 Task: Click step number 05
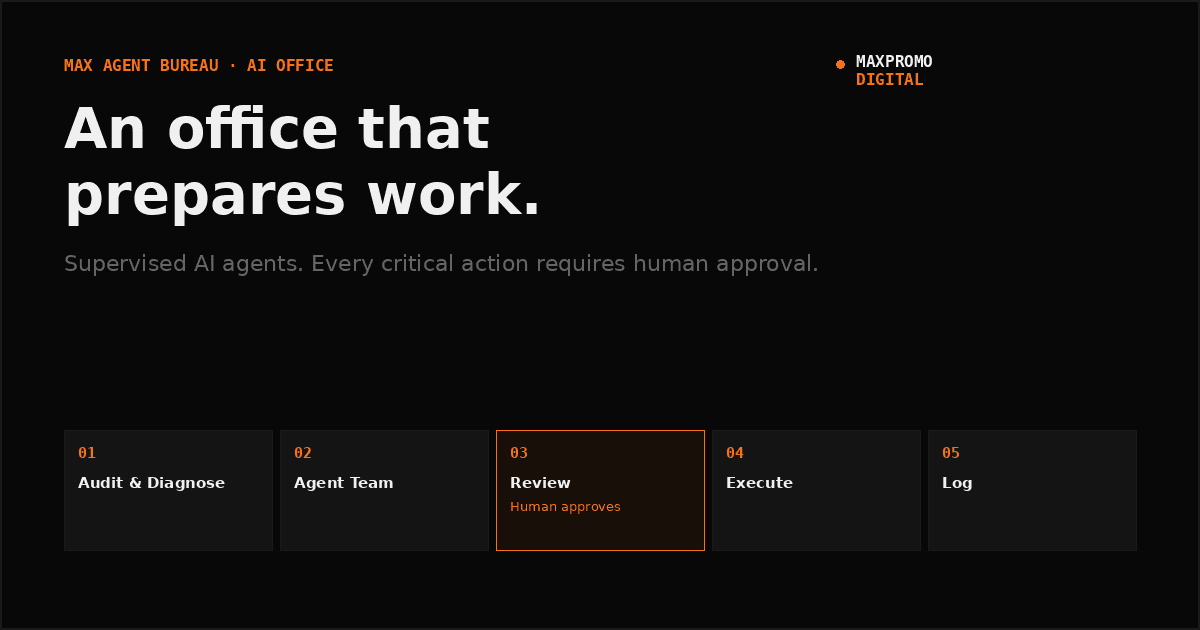(x=951, y=453)
